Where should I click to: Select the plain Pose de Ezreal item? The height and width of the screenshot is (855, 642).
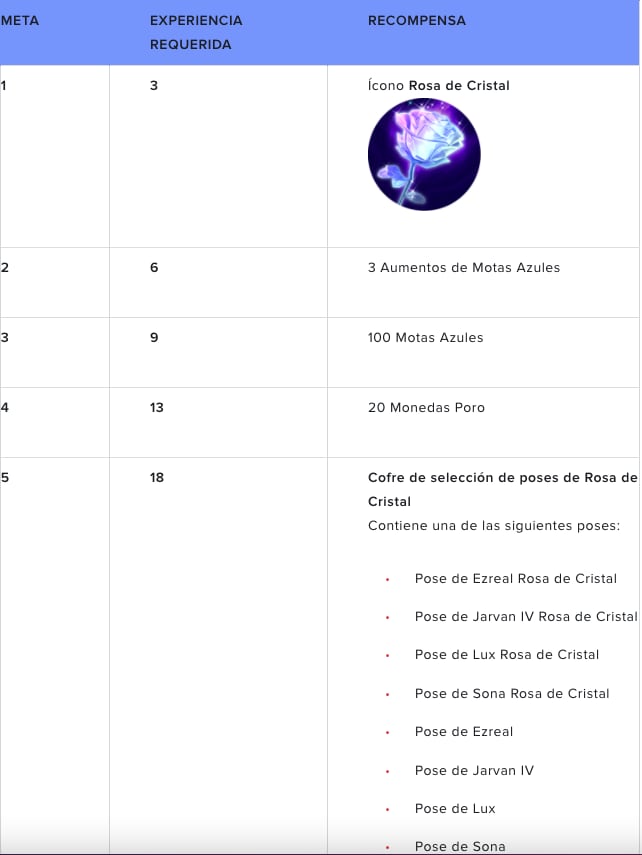click(x=463, y=732)
